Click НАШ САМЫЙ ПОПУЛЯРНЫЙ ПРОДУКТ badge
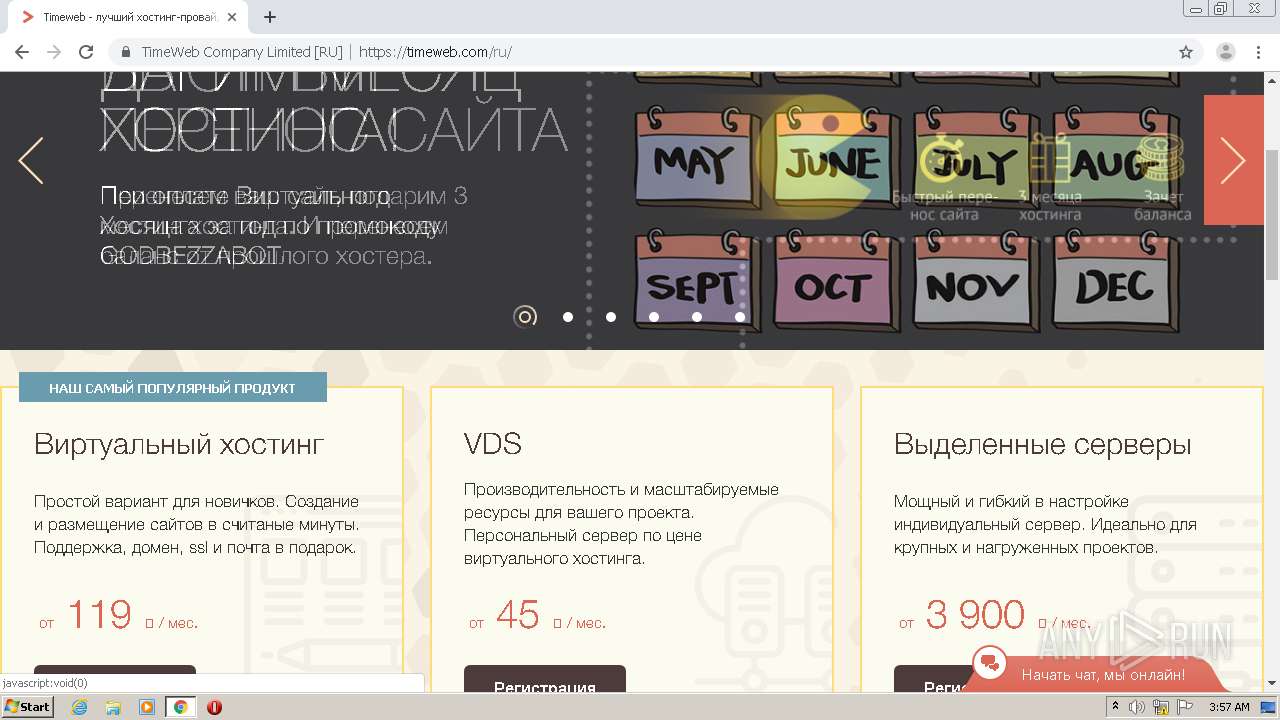 click(x=172, y=388)
